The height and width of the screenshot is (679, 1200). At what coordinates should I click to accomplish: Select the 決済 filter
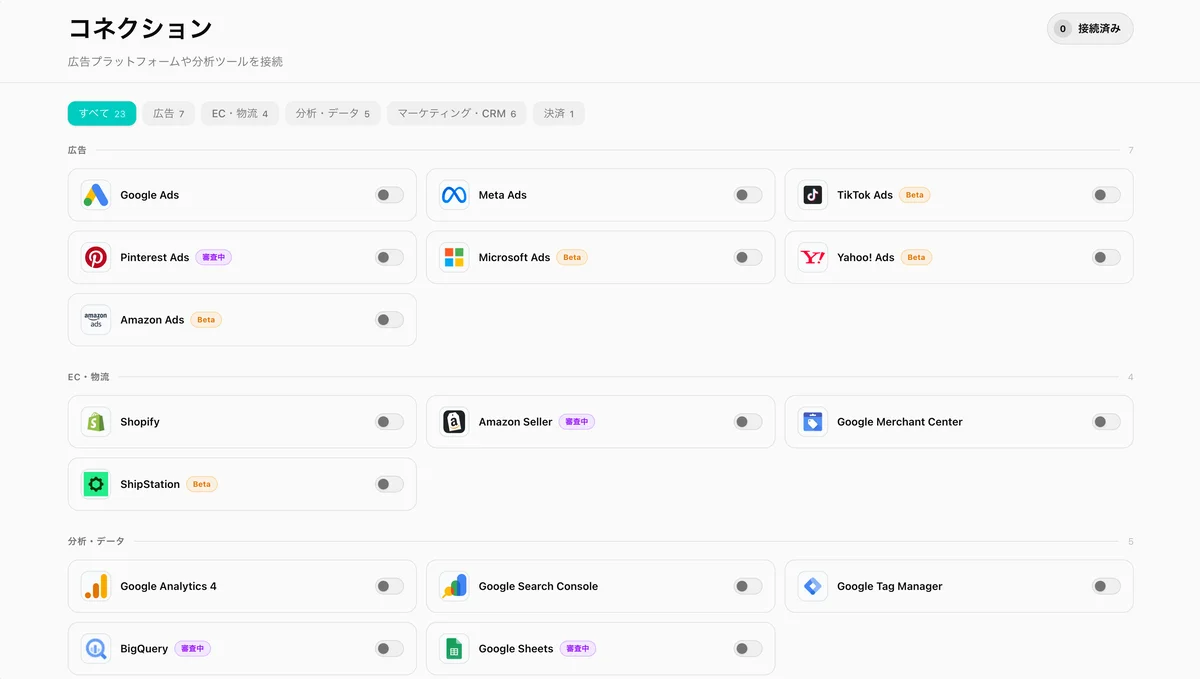coord(558,113)
